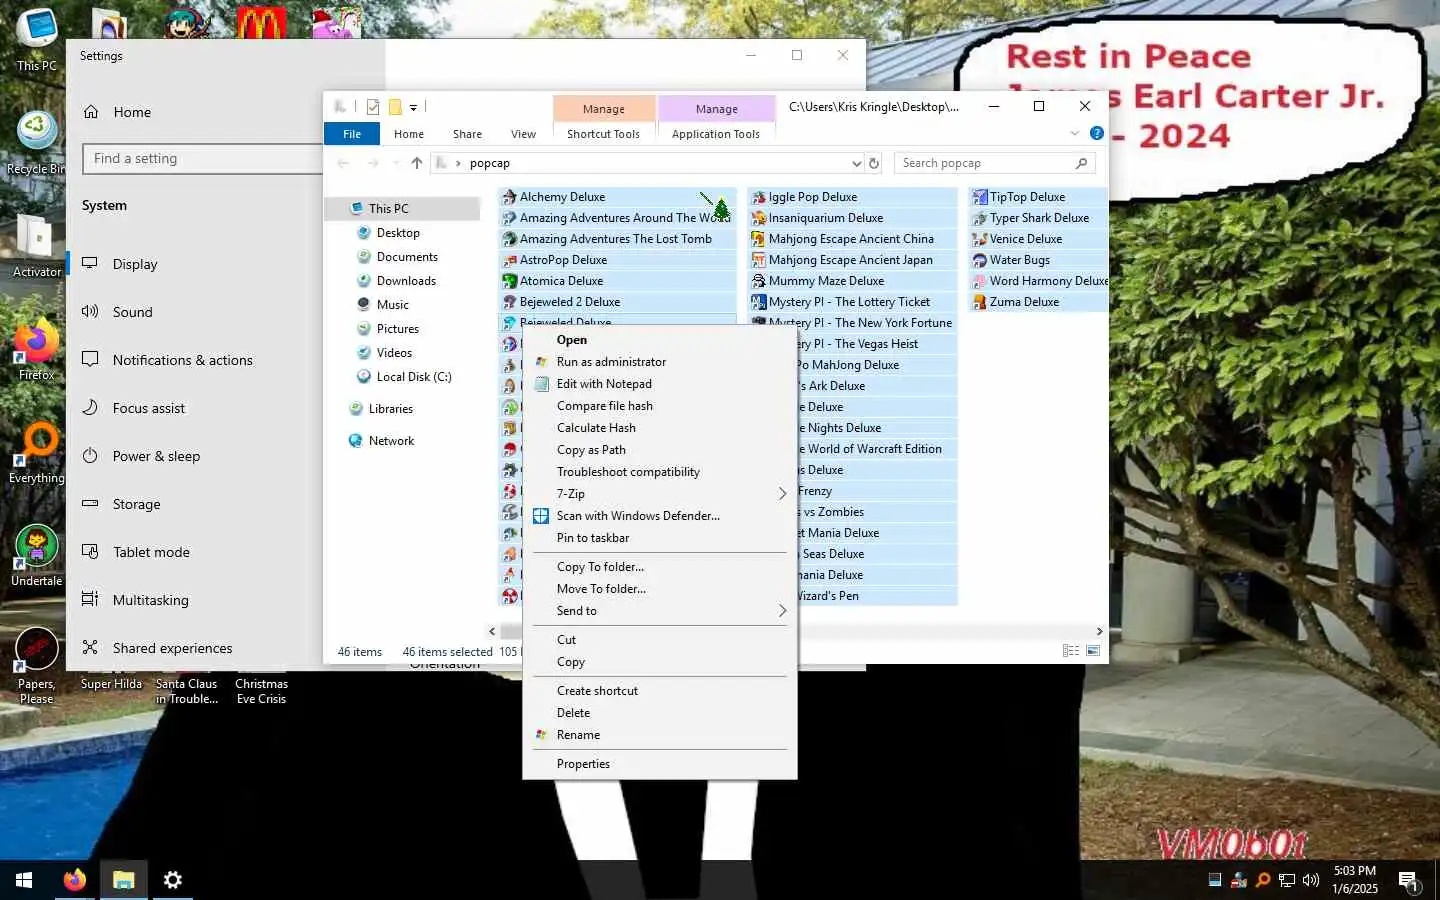Open Multitasking in Settings
Image resolution: width=1440 pixels, height=900 pixels.
(150, 600)
